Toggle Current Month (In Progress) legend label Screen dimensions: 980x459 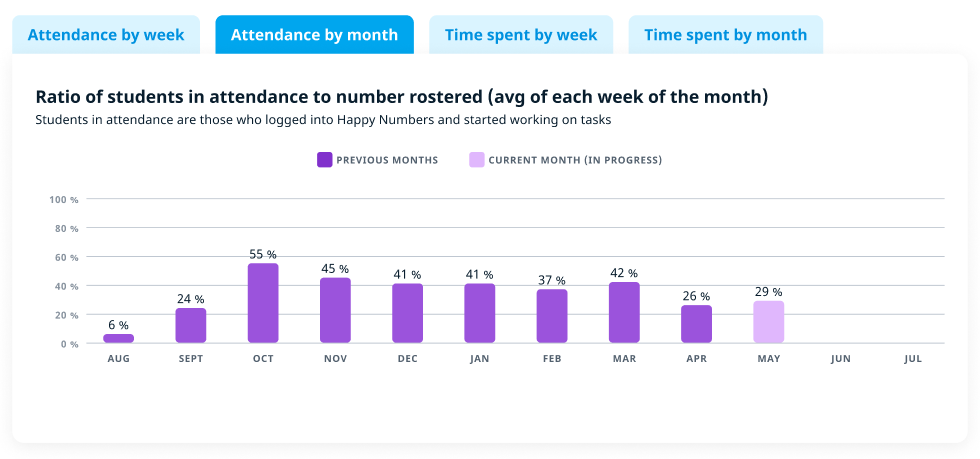(x=575, y=160)
